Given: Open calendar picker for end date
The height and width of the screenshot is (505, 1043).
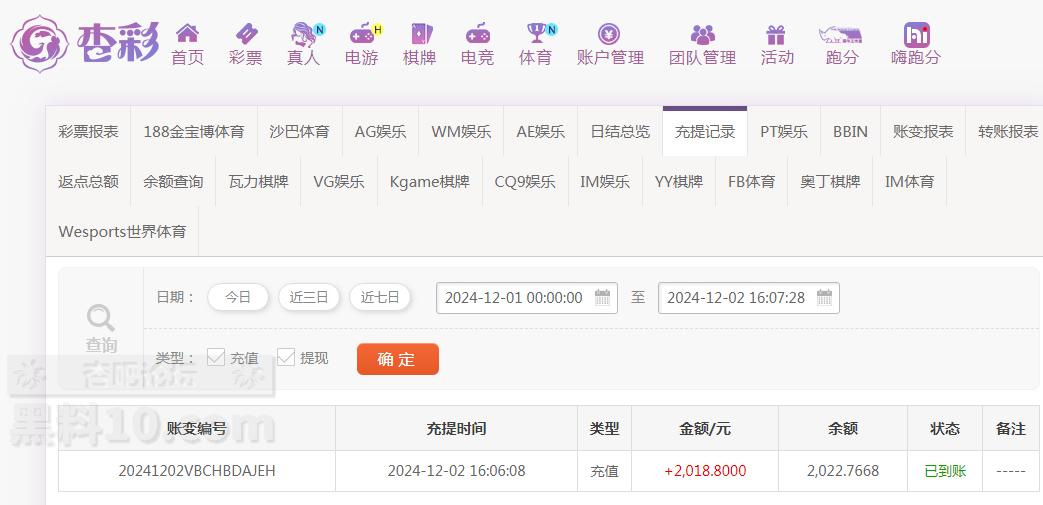Looking at the screenshot, I should [x=824, y=297].
